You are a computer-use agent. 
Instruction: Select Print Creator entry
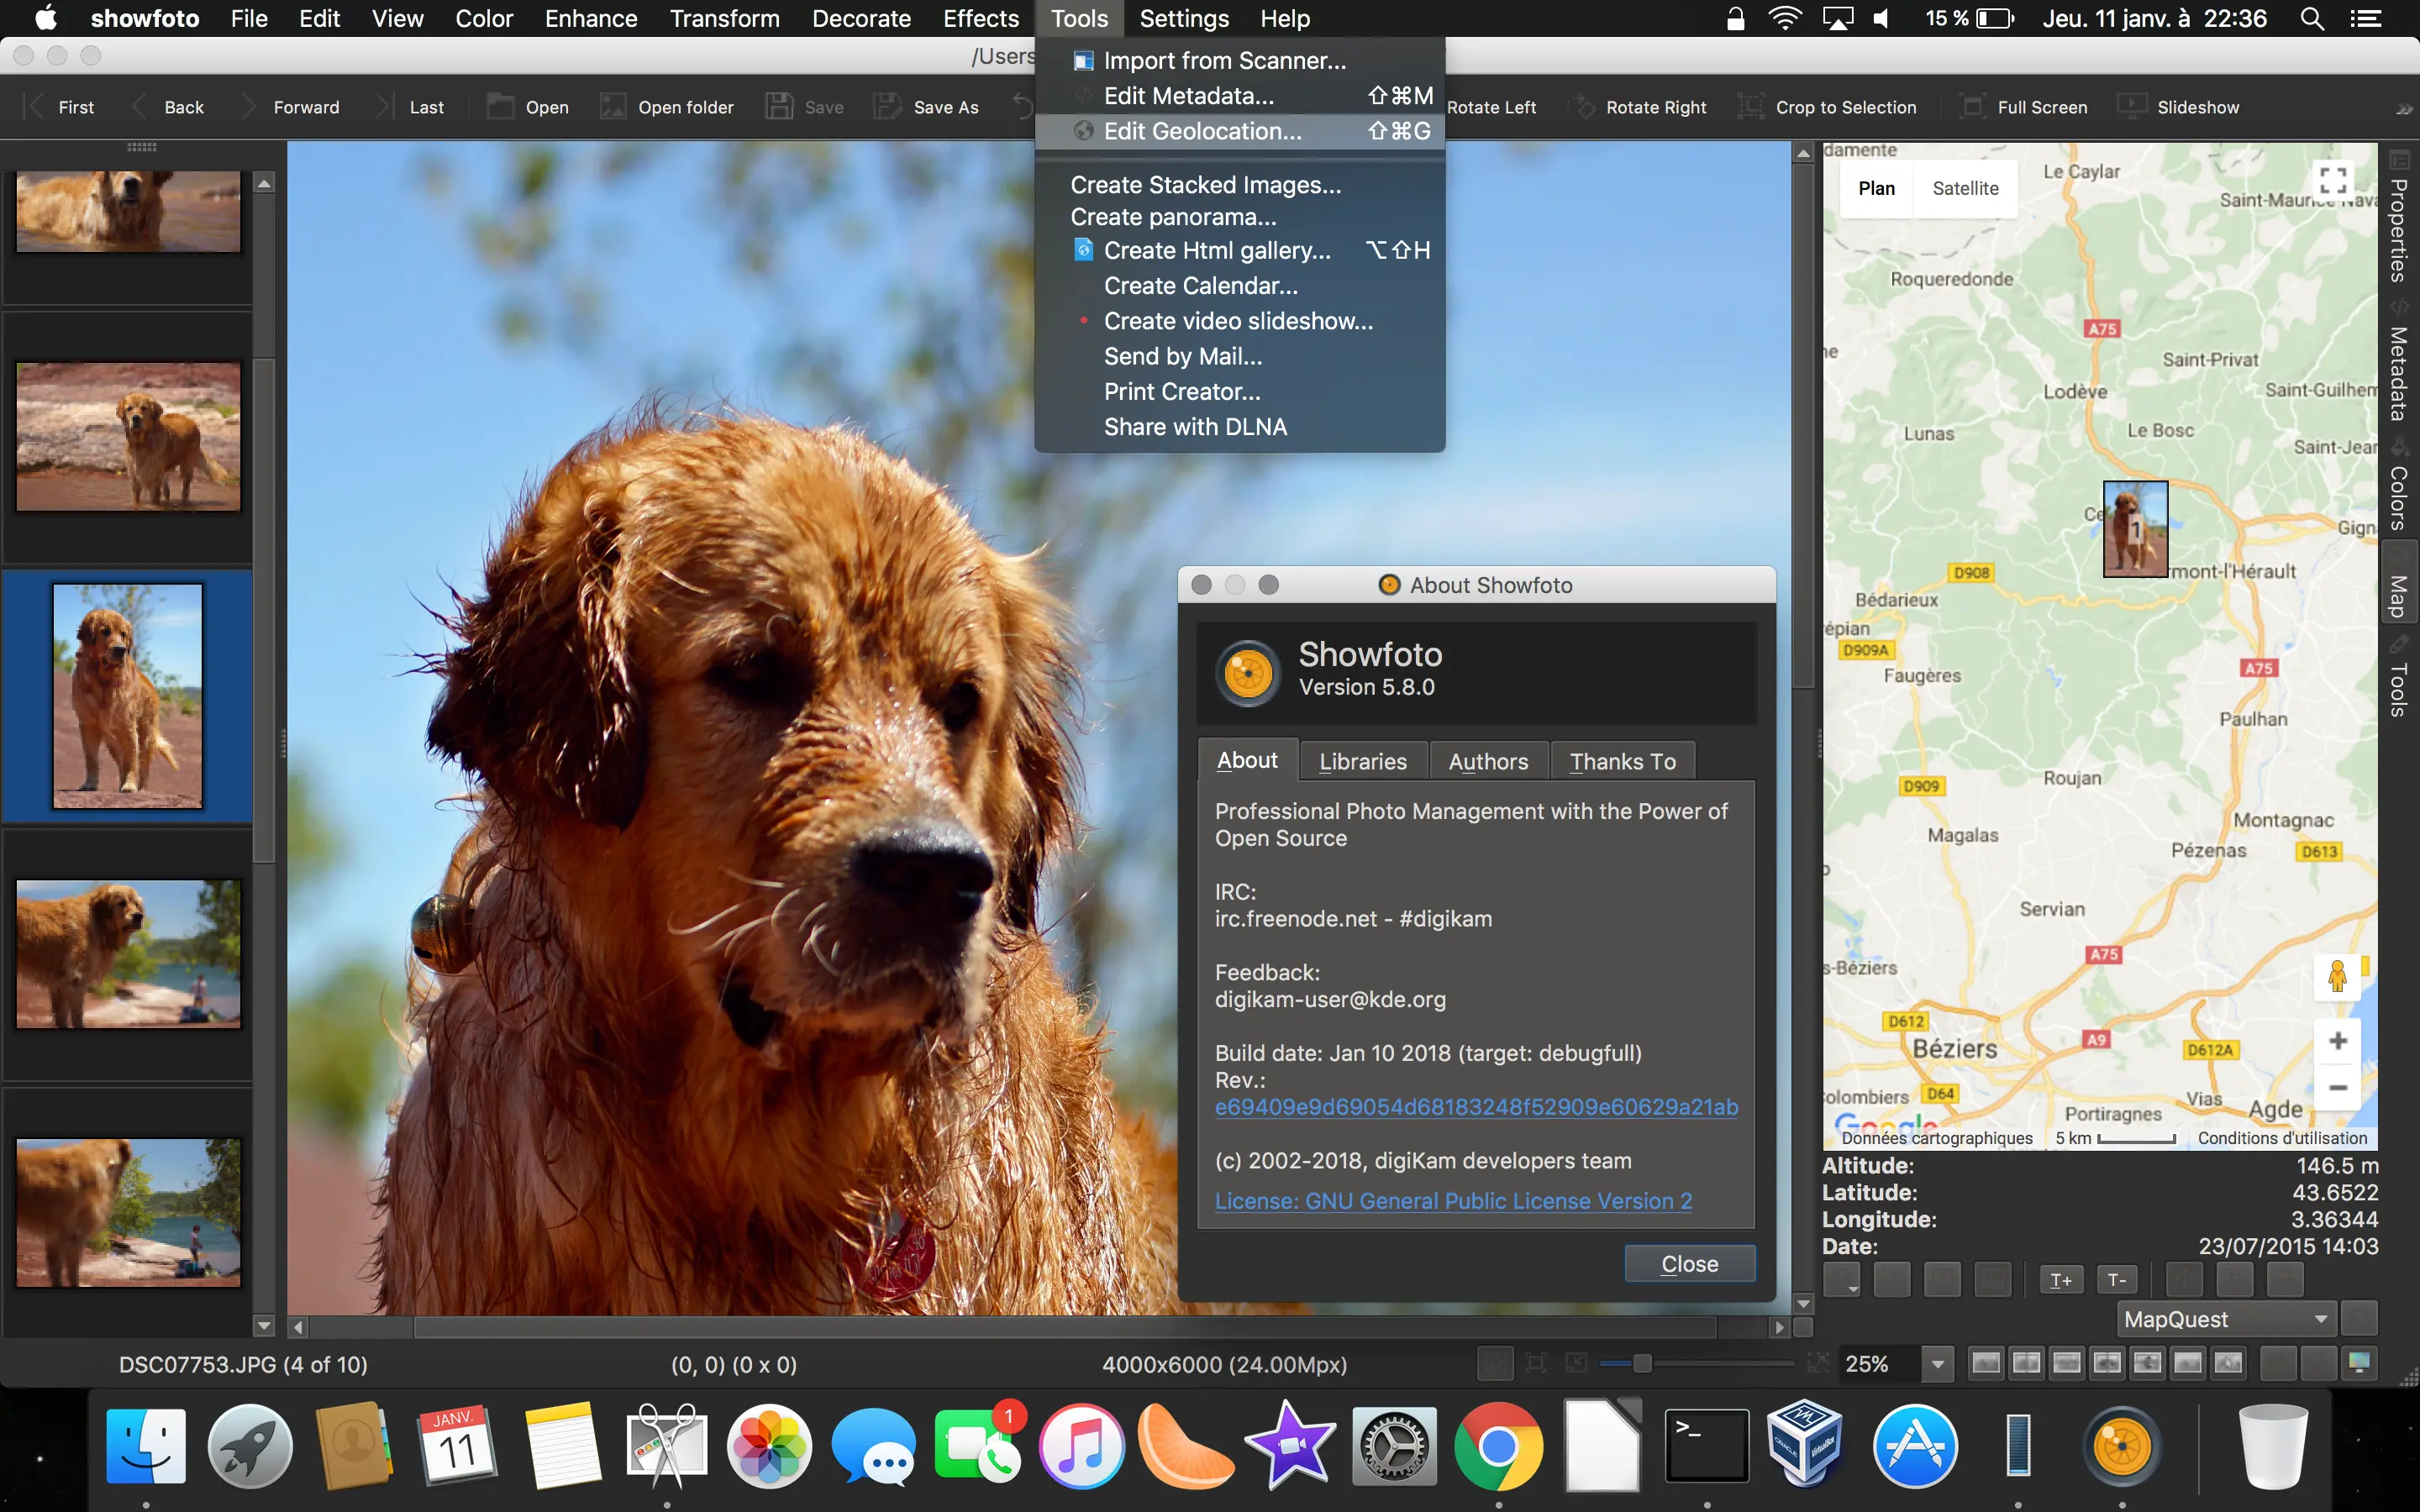coord(1240,392)
